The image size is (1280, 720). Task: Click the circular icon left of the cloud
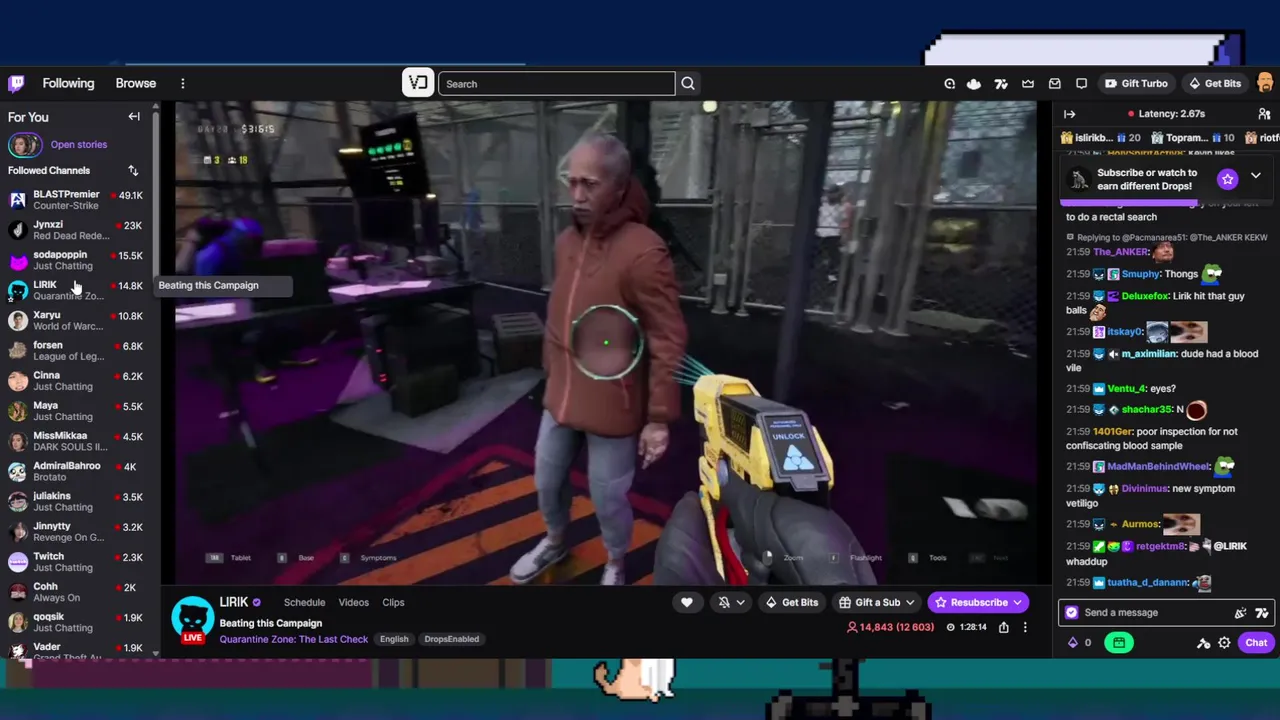(949, 84)
